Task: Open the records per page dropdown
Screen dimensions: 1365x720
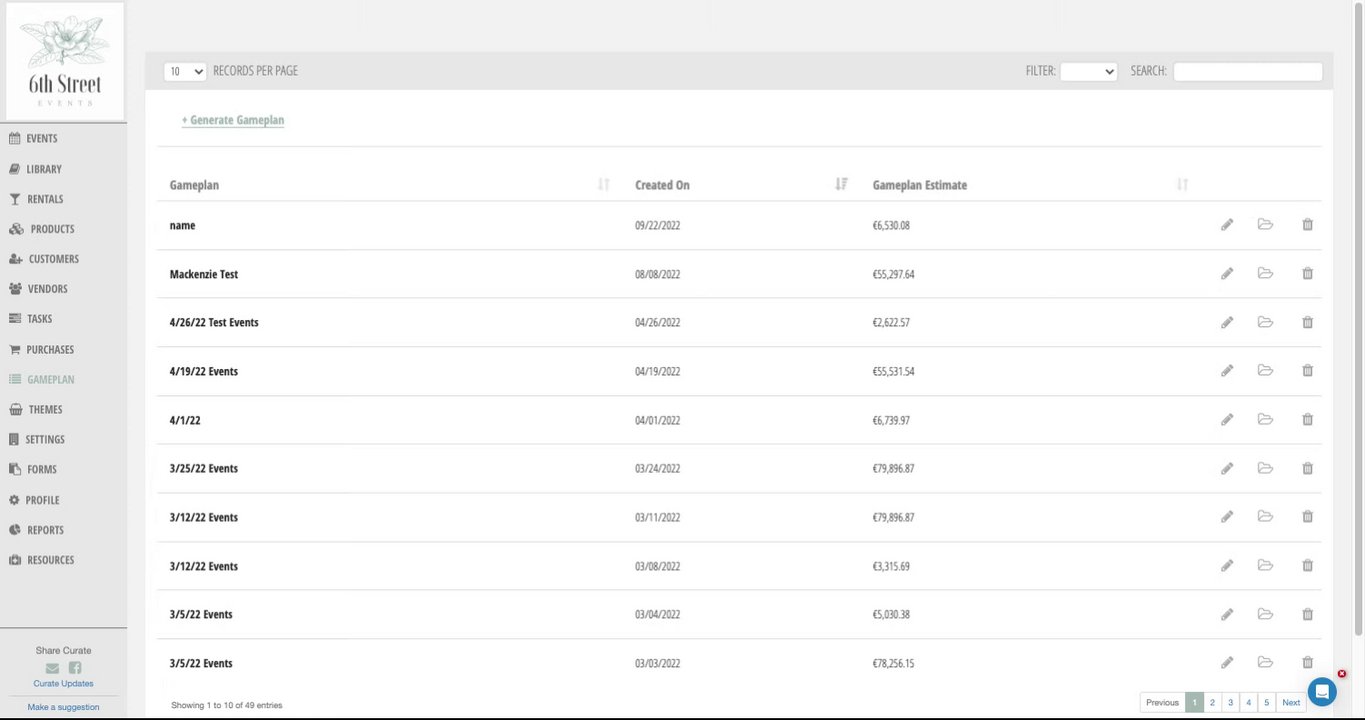Action: click(x=185, y=71)
